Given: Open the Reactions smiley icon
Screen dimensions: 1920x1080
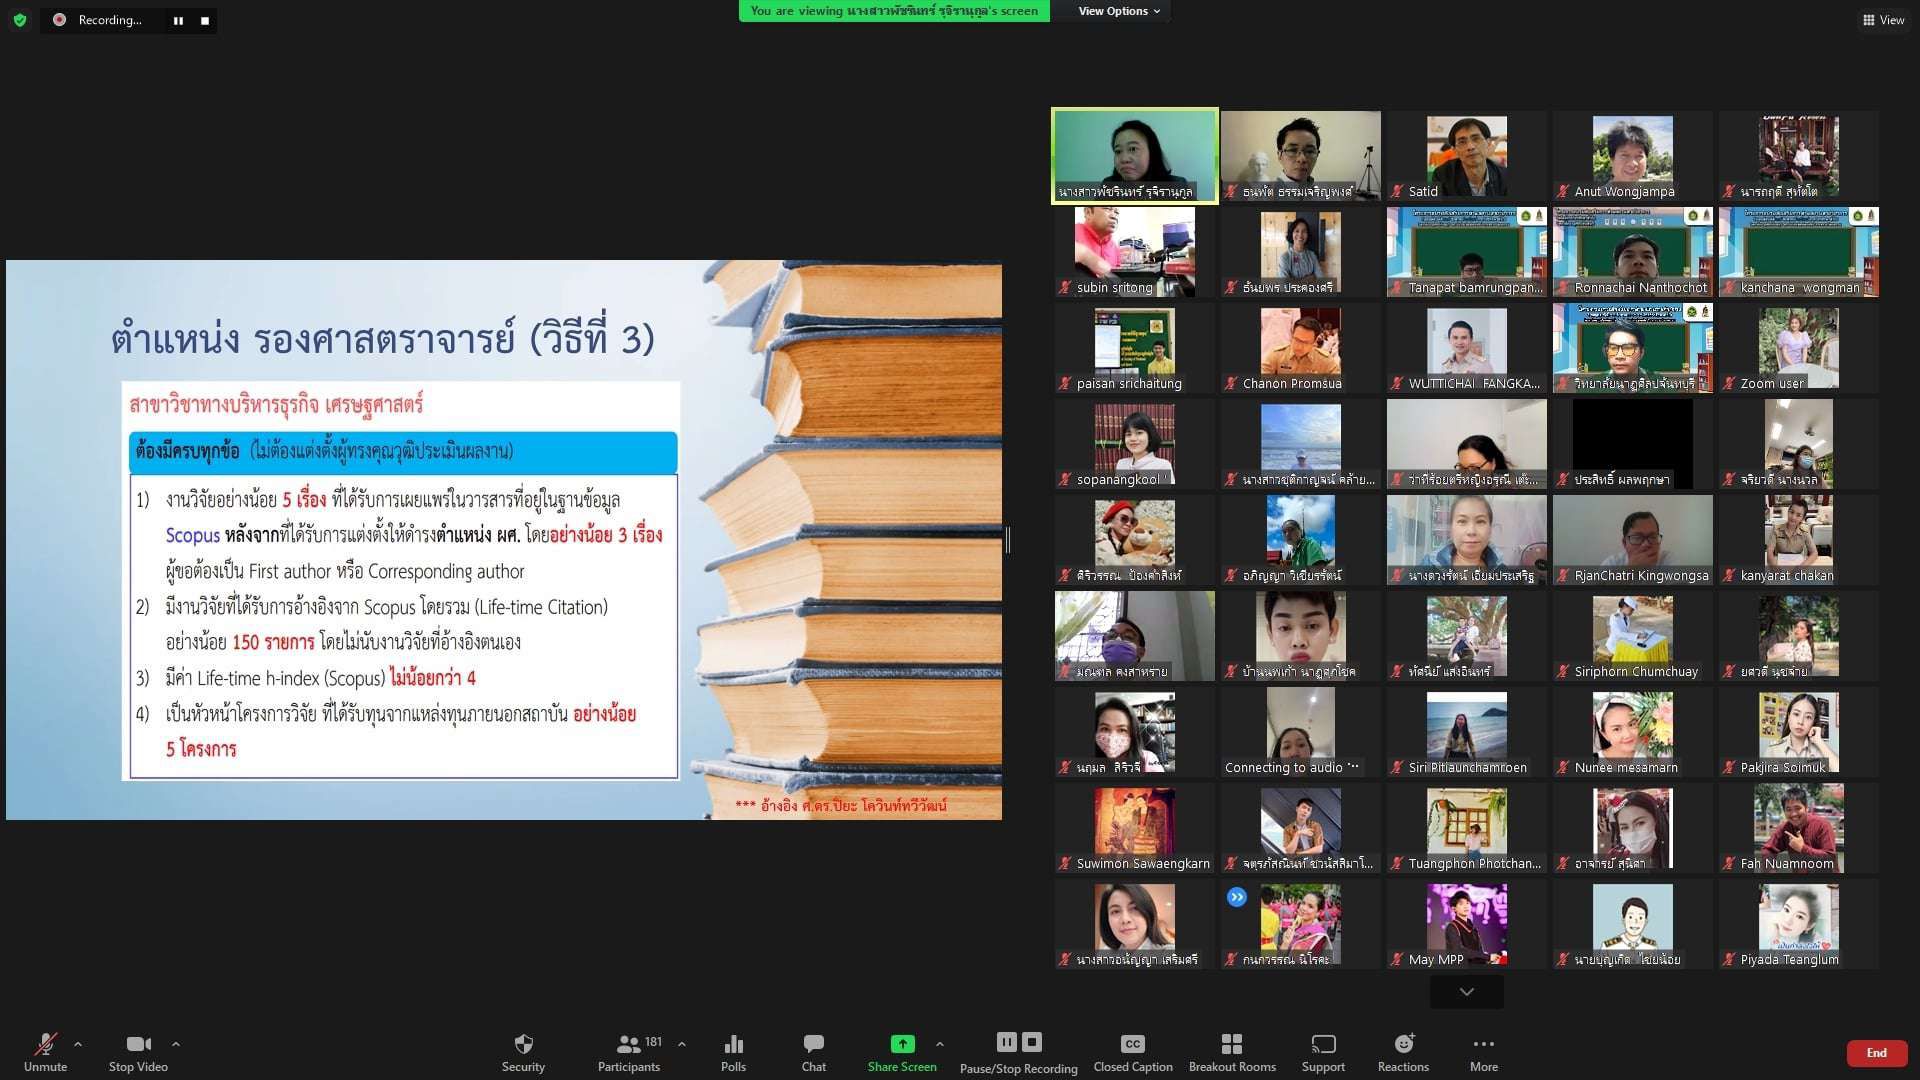Looking at the screenshot, I should coord(1403,1045).
